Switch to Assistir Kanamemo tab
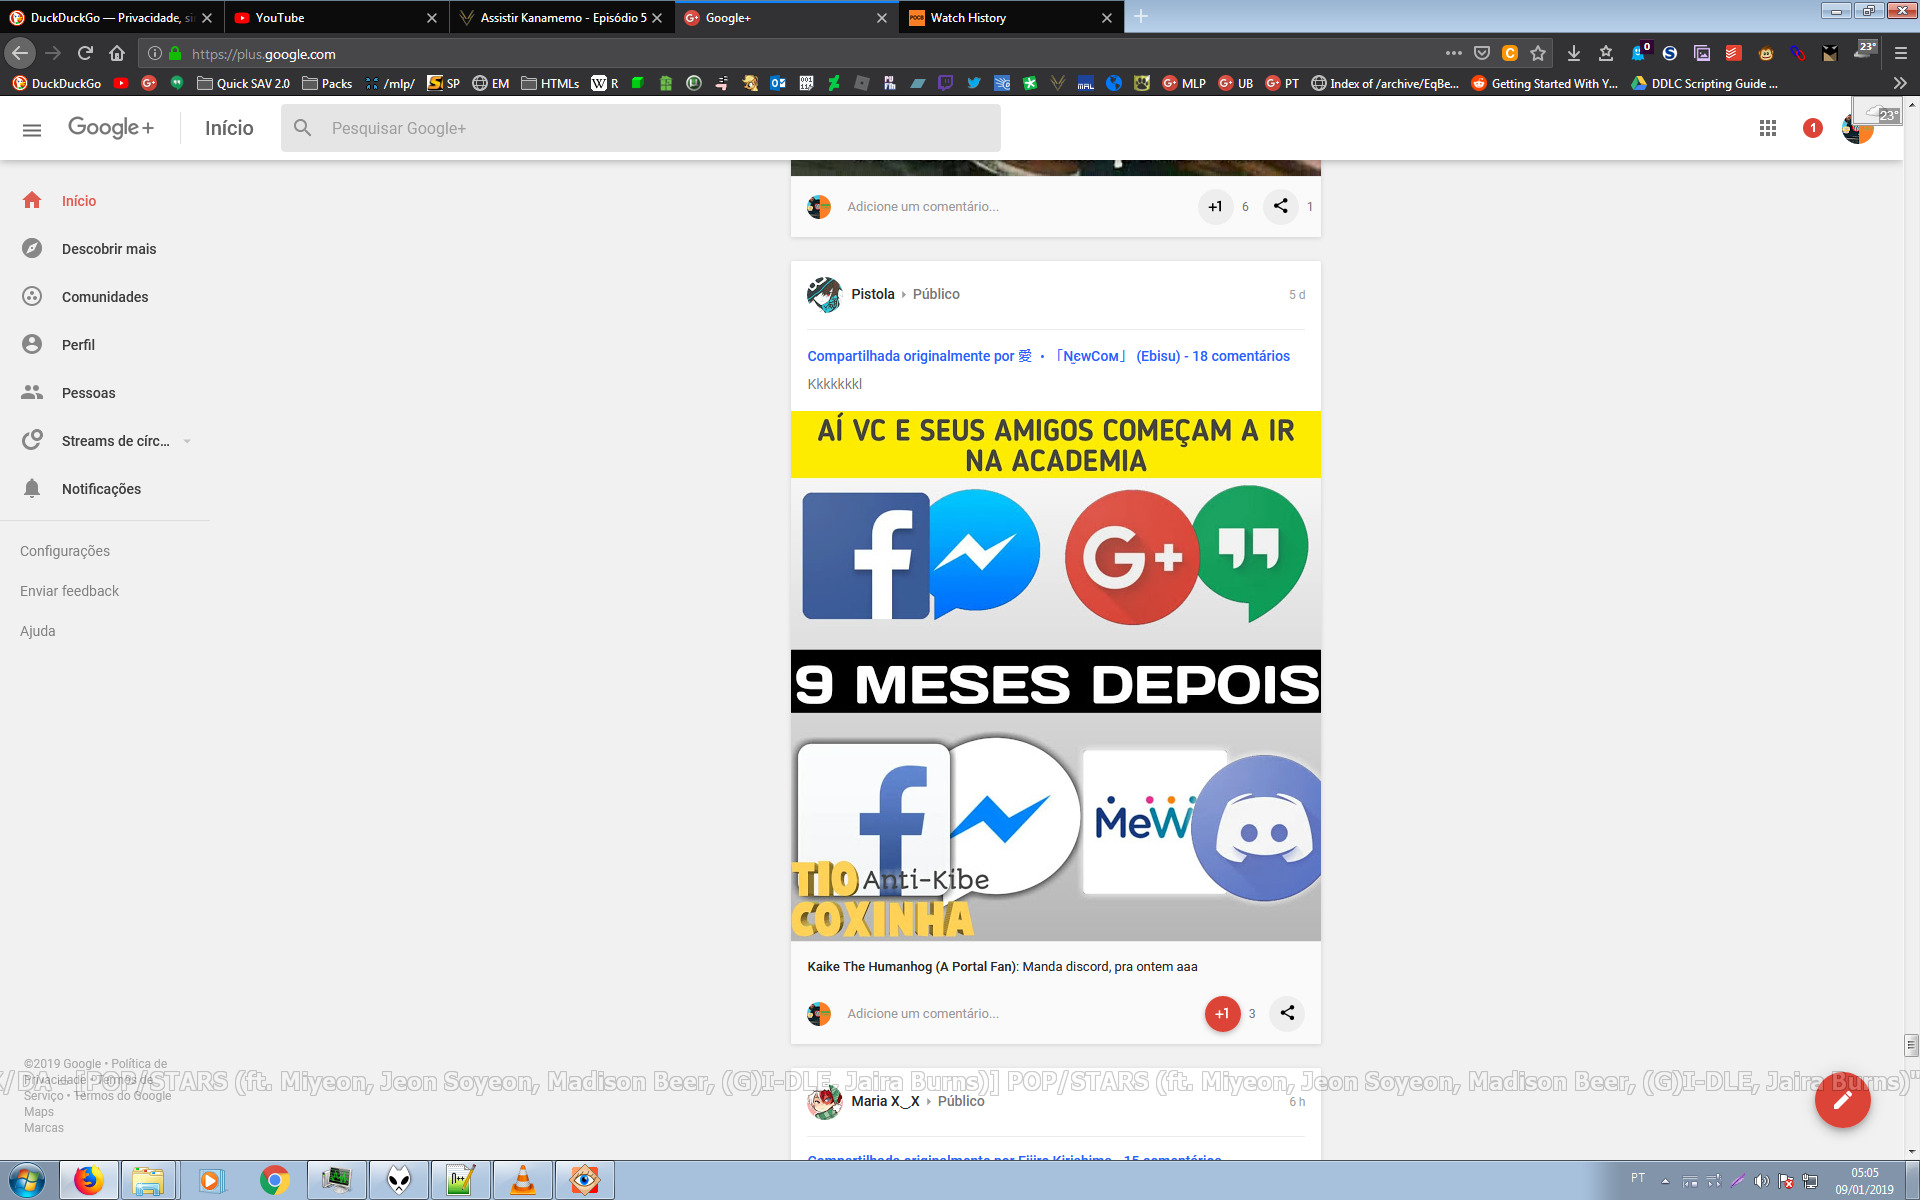This screenshot has width=1920, height=1200. point(560,17)
